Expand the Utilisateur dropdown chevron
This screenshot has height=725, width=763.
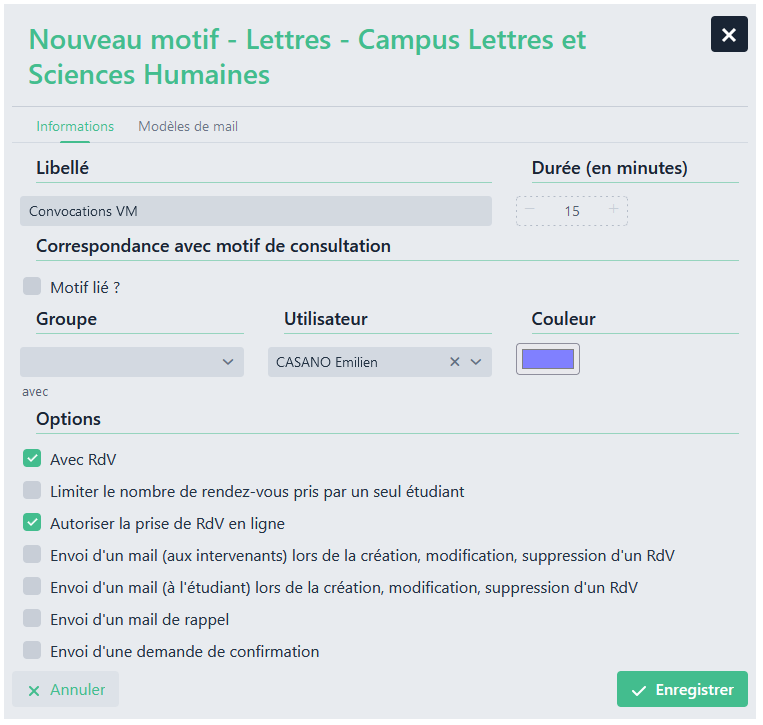(x=476, y=362)
